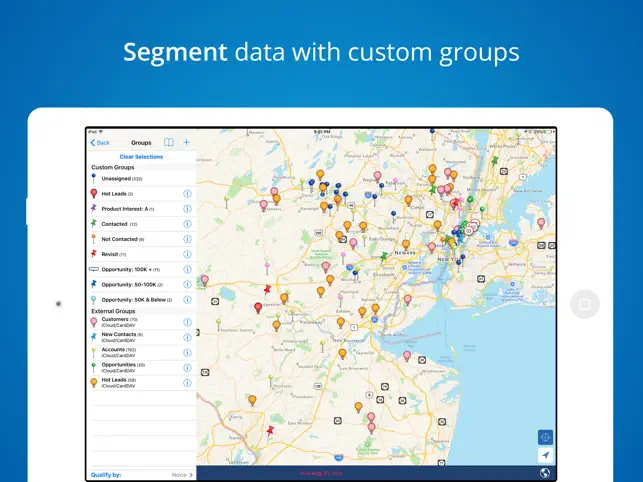Viewport: 643px width, 482px height.
Task: Select the Accounts (192) external group
Action: (x=141, y=352)
